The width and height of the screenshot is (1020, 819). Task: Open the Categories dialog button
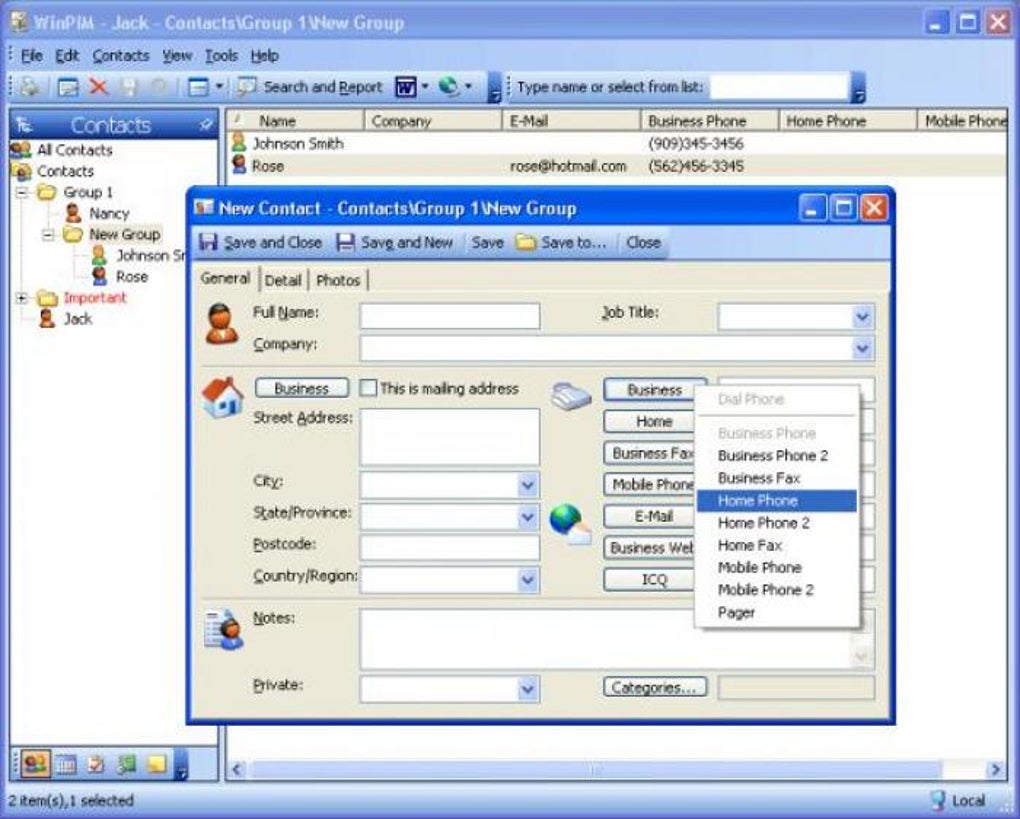654,687
